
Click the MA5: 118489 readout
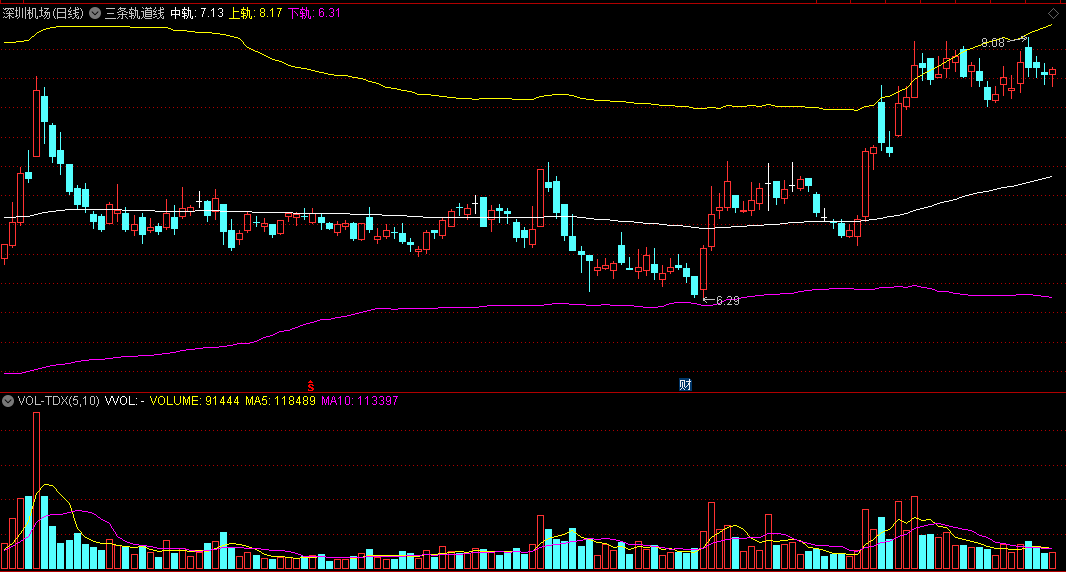click(x=280, y=401)
